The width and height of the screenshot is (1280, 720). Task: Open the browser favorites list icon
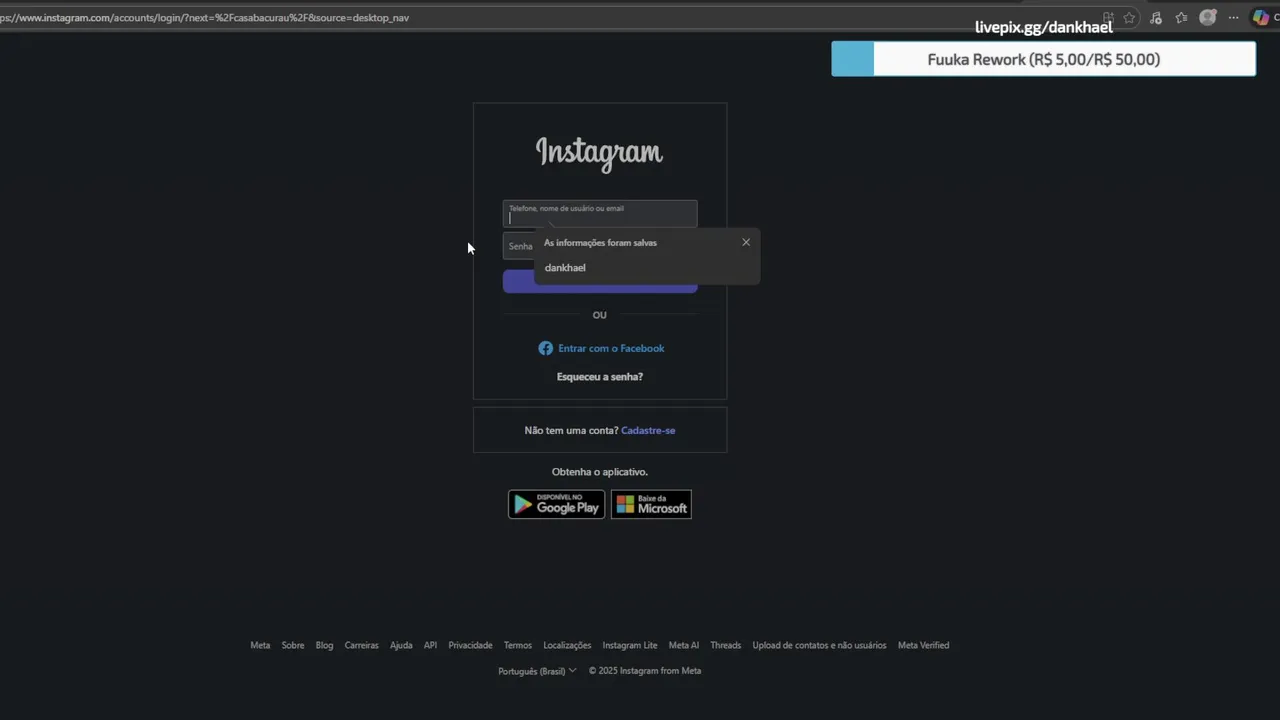click(1181, 18)
